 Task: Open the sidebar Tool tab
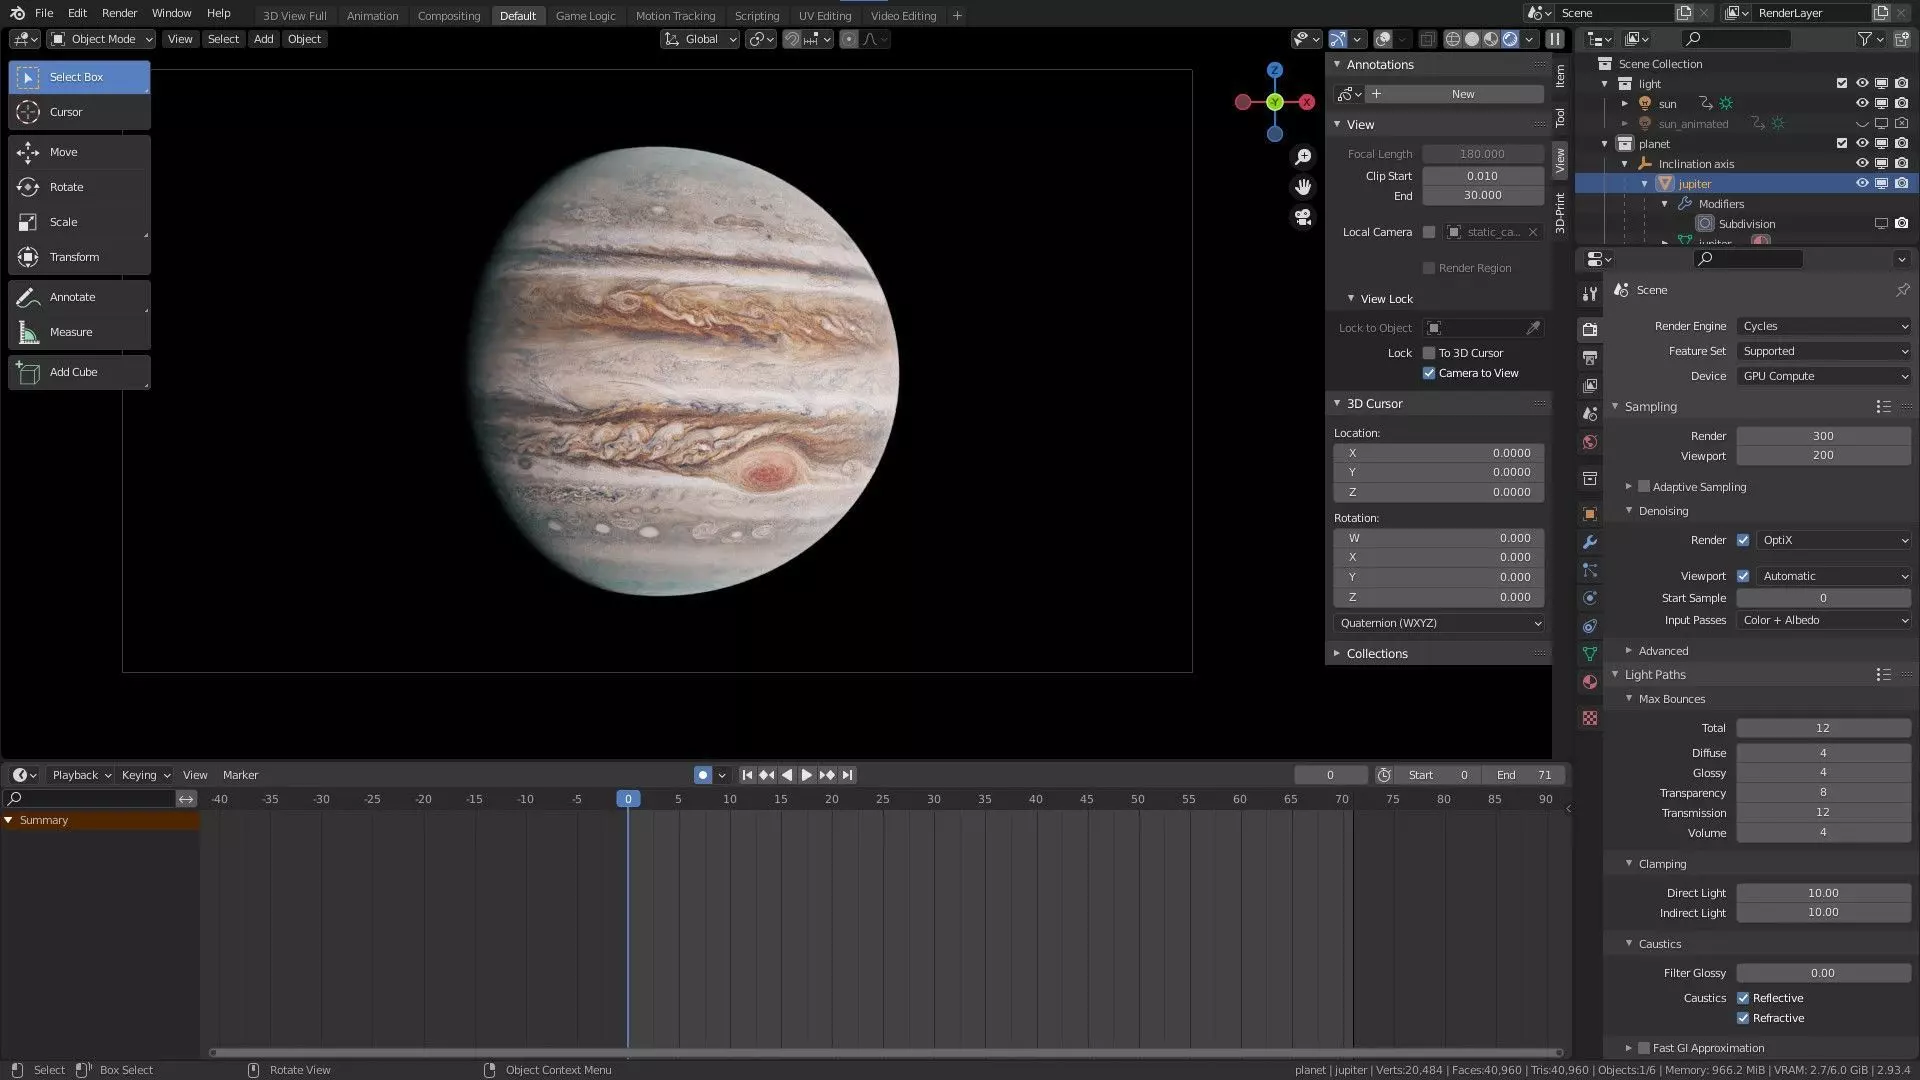pos(1559,118)
